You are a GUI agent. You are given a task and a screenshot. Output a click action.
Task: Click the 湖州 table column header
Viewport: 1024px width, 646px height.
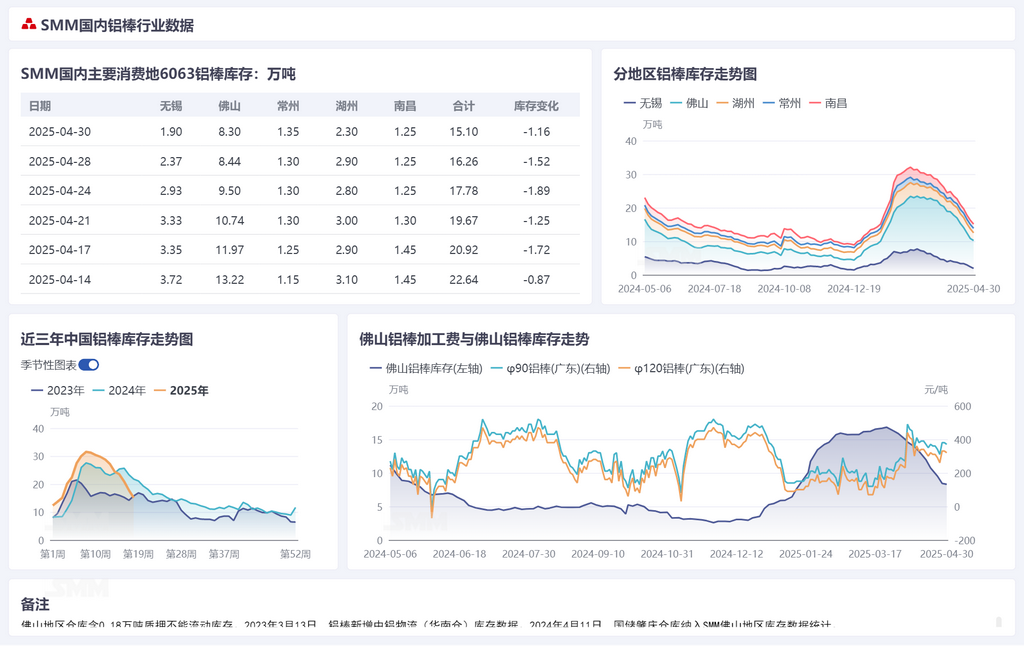coord(347,106)
